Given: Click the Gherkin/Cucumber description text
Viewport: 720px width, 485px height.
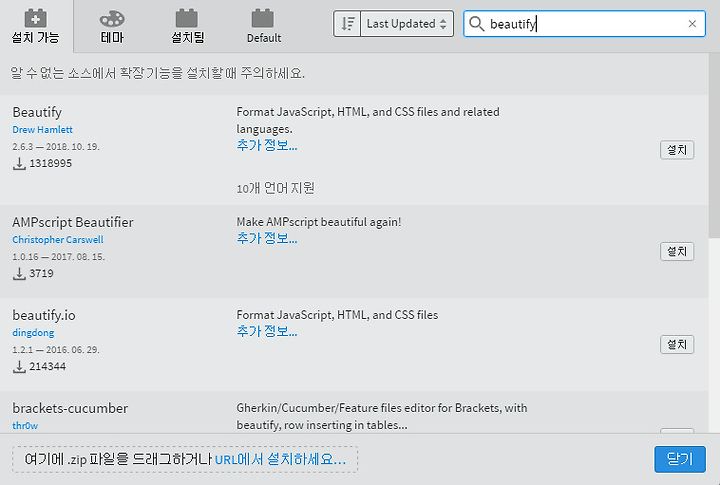Looking at the screenshot, I should [382, 417].
